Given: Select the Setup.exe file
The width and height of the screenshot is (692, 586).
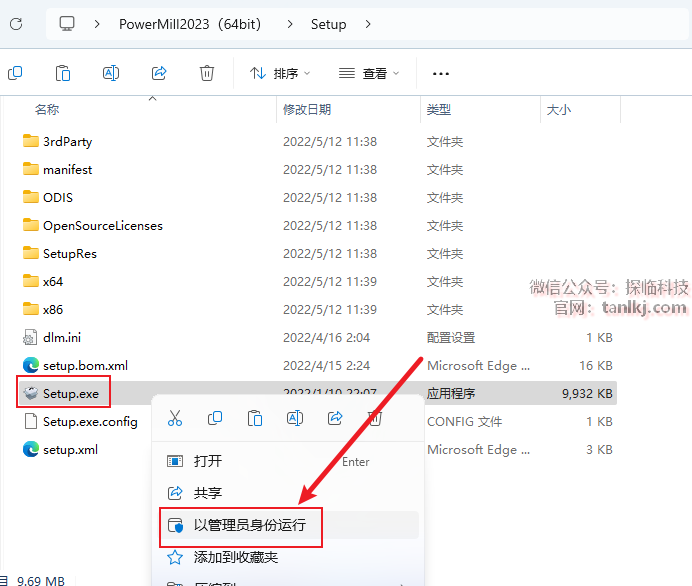Looking at the screenshot, I should pyautogui.click(x=71, y=394).
